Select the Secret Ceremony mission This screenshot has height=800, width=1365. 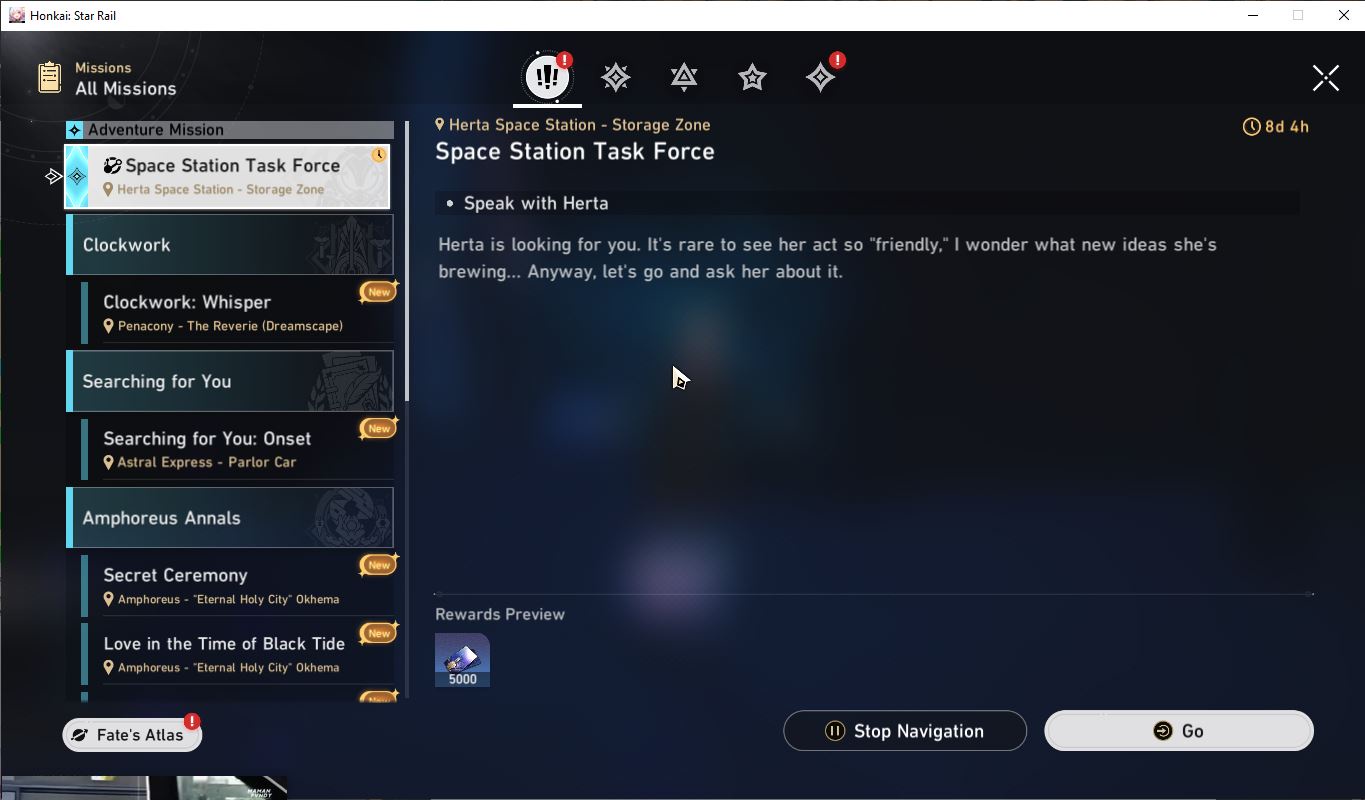238,585
